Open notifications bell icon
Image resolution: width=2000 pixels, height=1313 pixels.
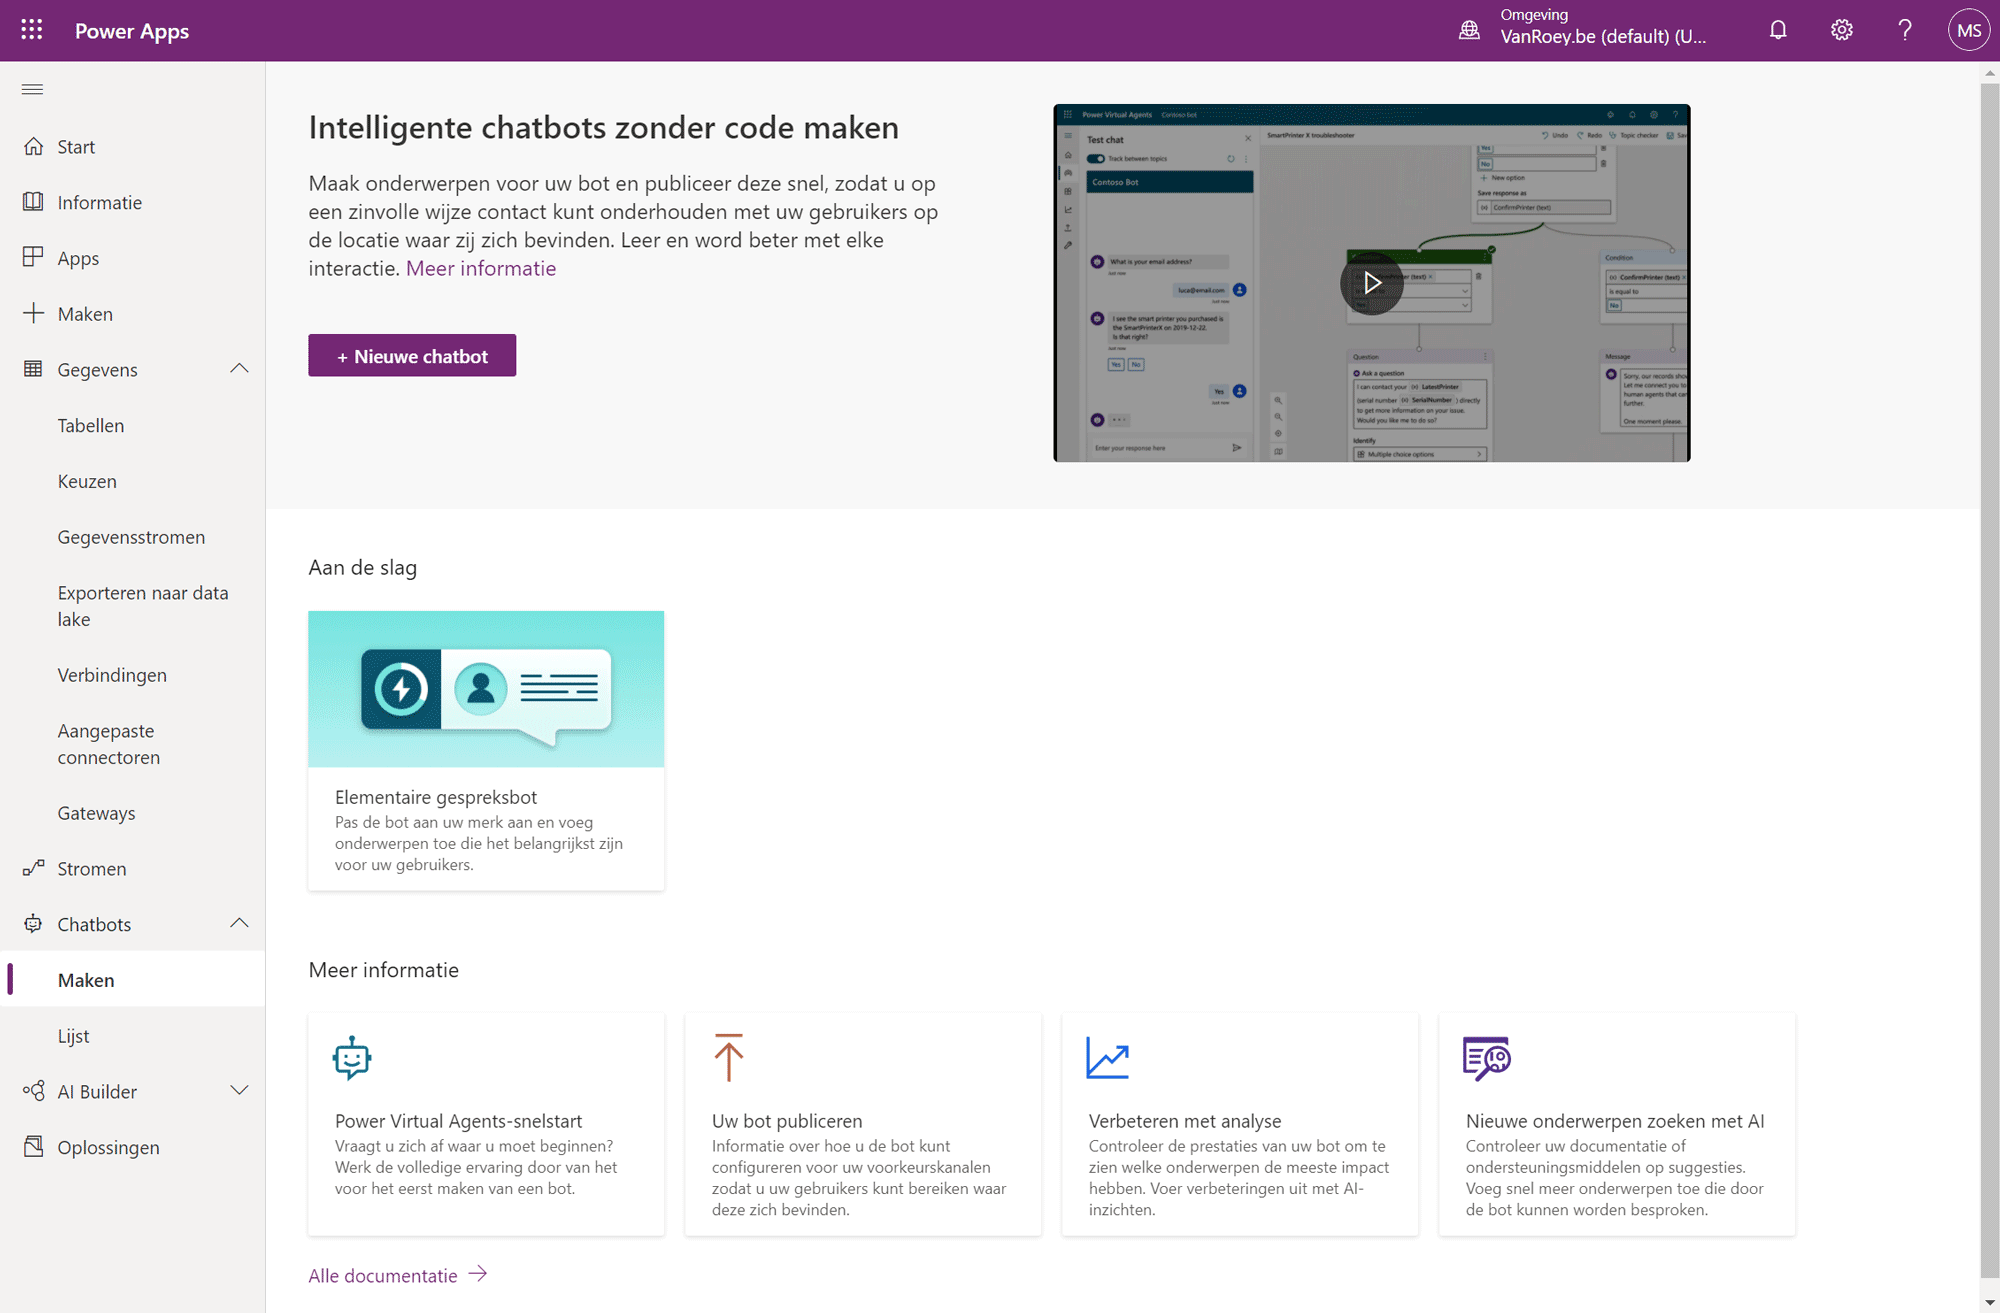coord(1778,30)
